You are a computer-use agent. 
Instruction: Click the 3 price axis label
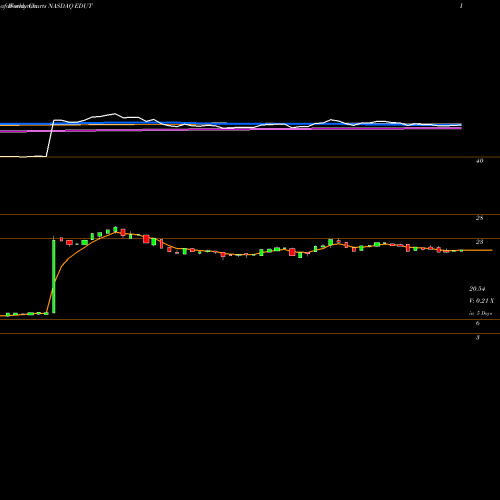click(x=478, y=338)
